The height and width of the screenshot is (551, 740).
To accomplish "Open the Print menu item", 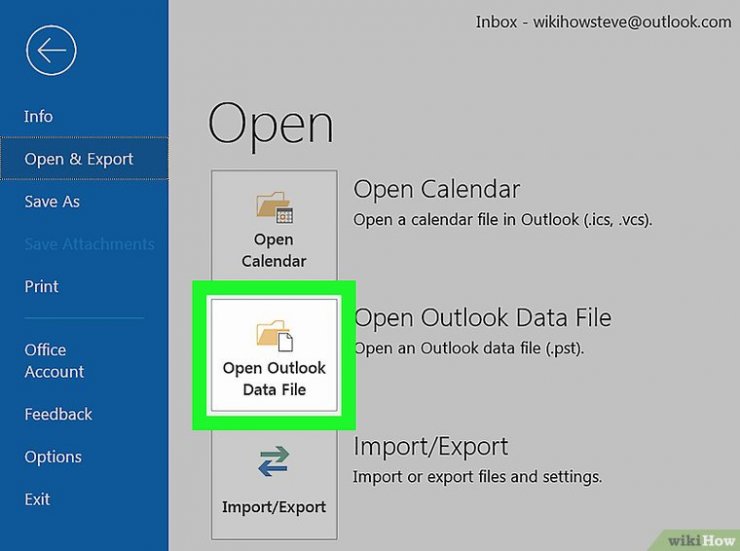I will point(42,286).
